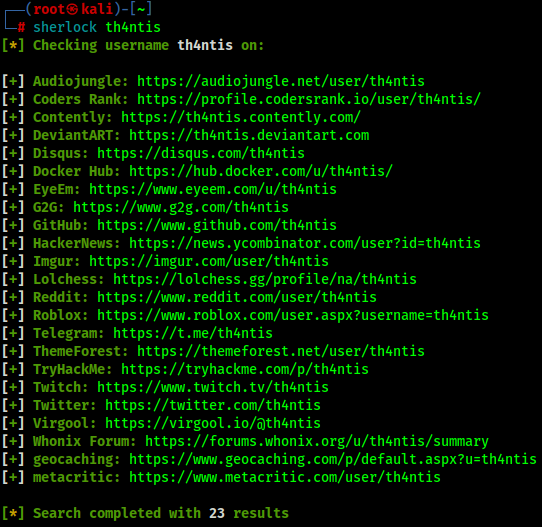Follow the Disqus th4ntis link
This screenshot has height=527, width=542.
[201, 153]
